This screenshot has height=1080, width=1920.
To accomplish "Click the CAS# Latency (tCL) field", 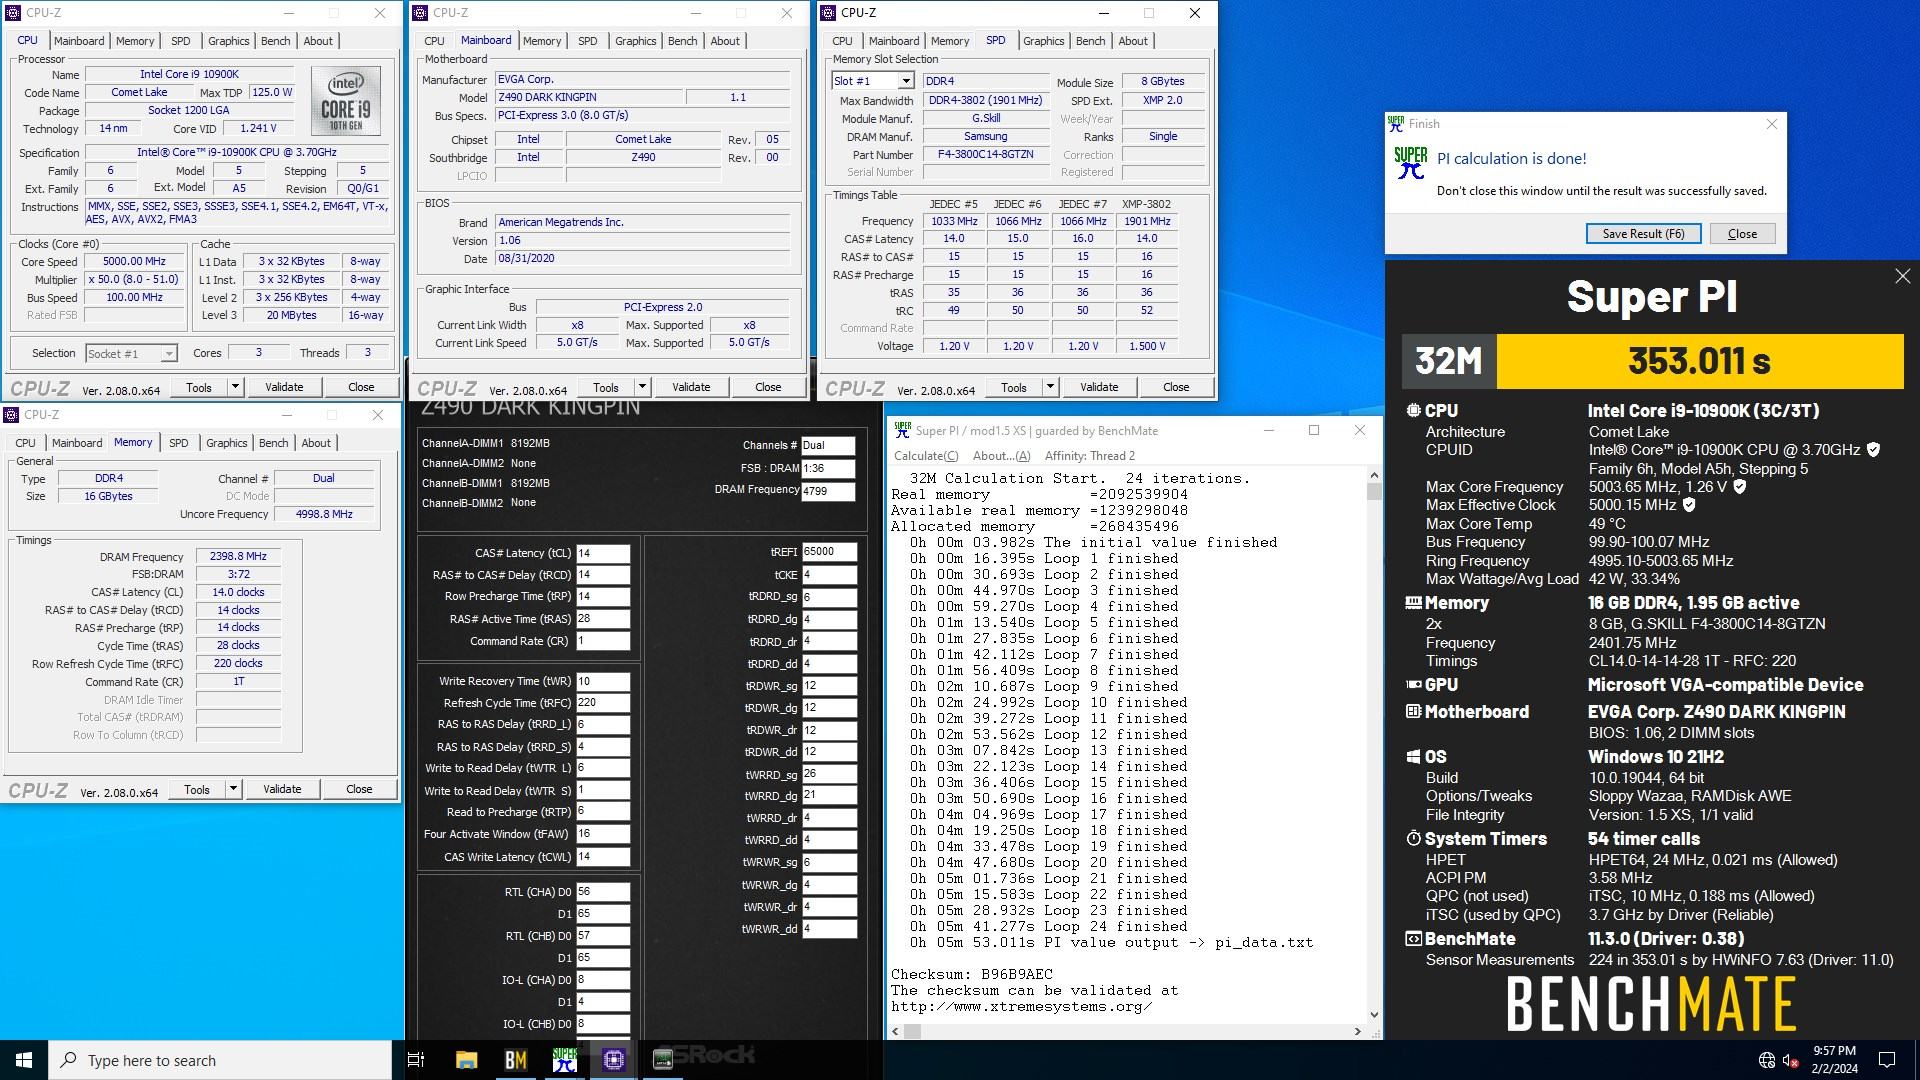I will (x=603, y=553).
